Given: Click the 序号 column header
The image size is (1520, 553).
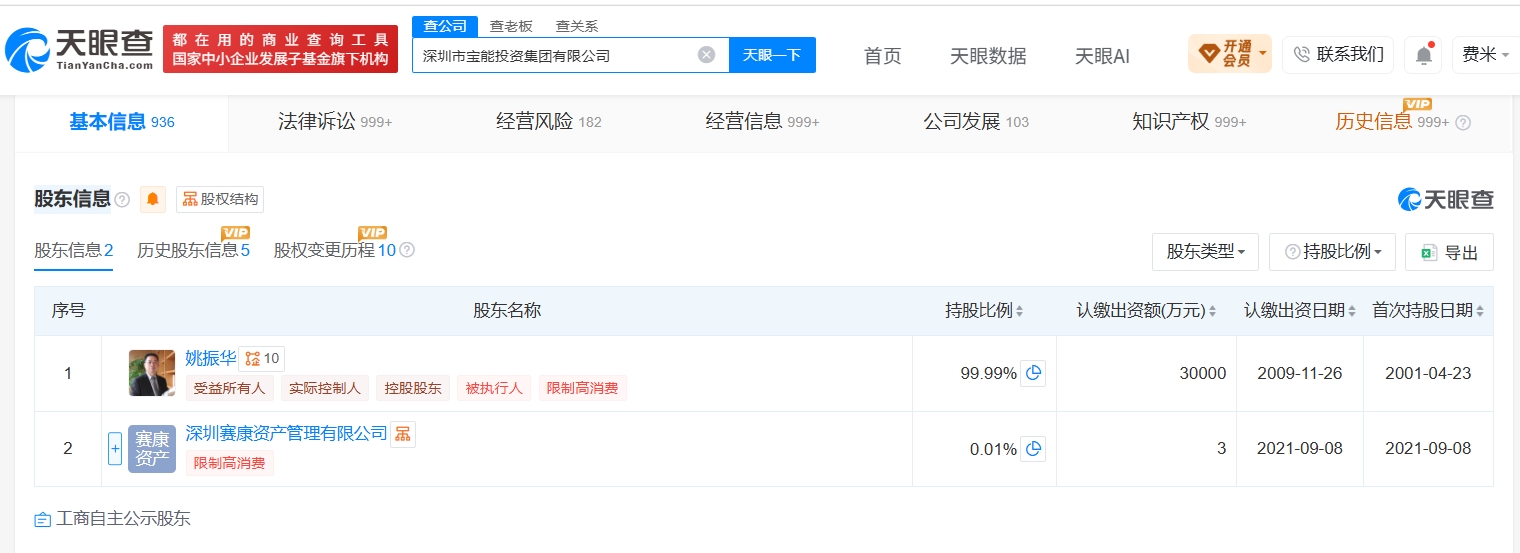Looking at the screenshot, I should point(68,311).
